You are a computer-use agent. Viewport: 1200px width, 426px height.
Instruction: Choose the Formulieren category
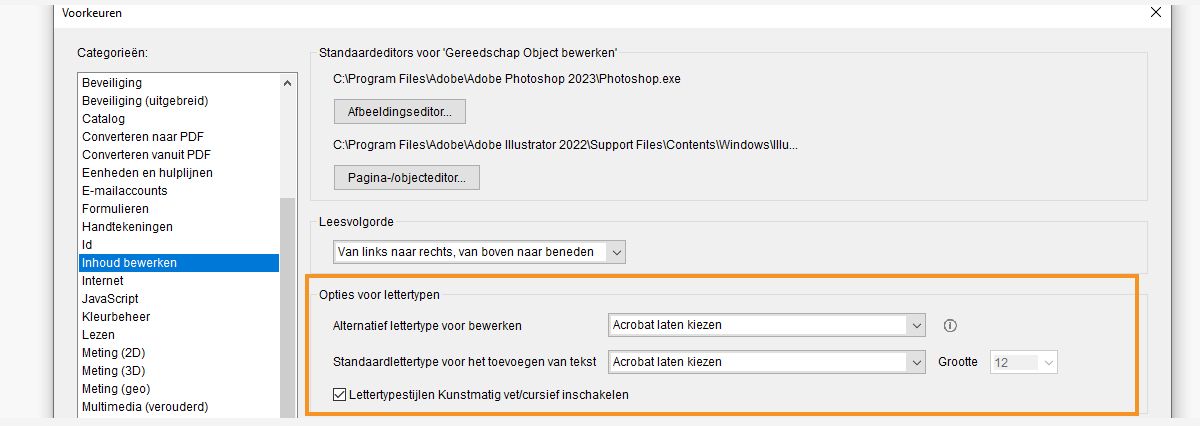pos(115,209)
